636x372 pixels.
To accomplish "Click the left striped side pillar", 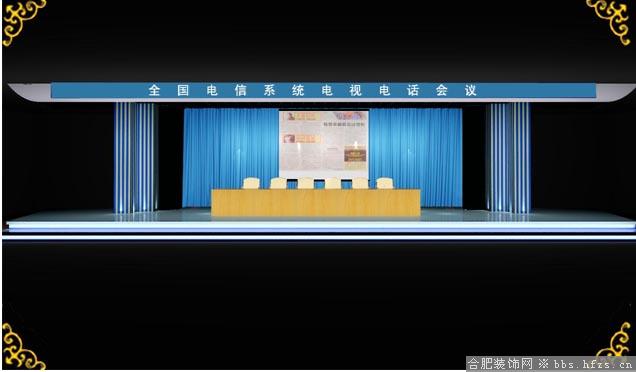I will [x=135, y=157].
